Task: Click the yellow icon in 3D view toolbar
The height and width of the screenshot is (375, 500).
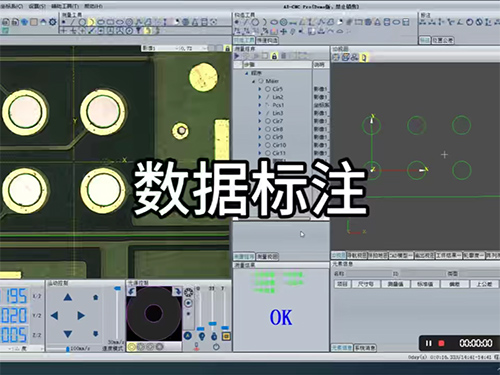Action: click(364, 57)
